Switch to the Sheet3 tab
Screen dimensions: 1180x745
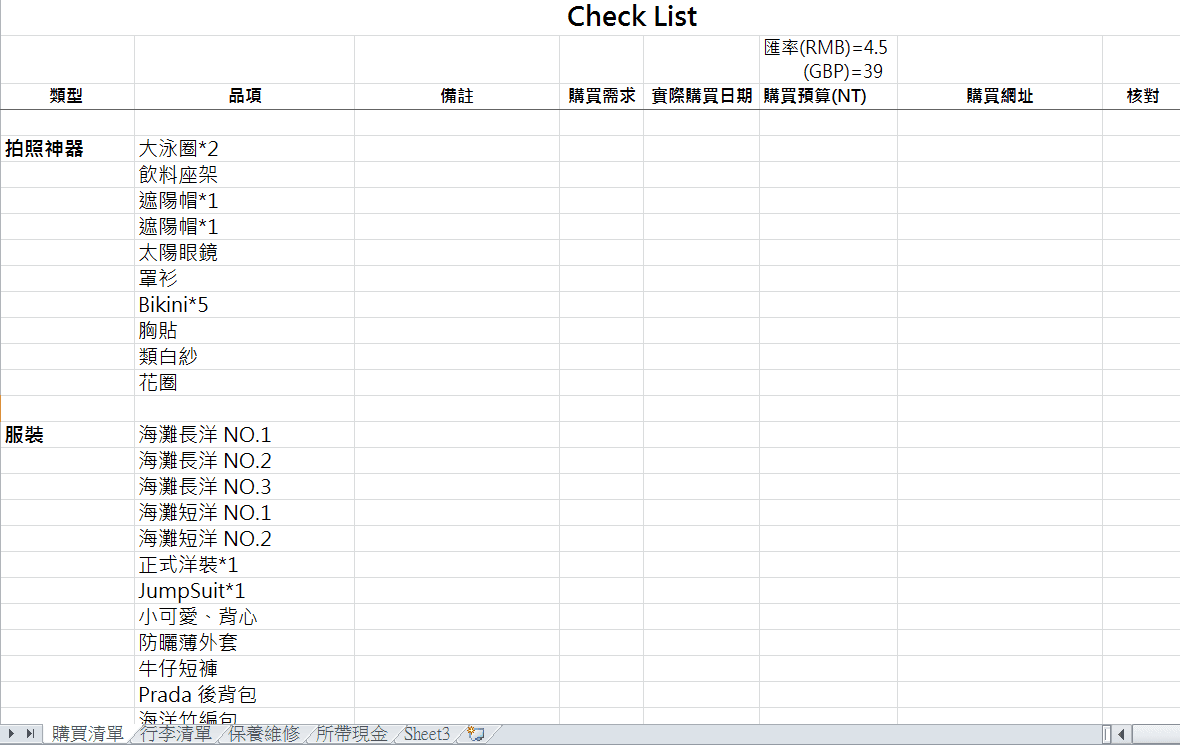point(427,734)
